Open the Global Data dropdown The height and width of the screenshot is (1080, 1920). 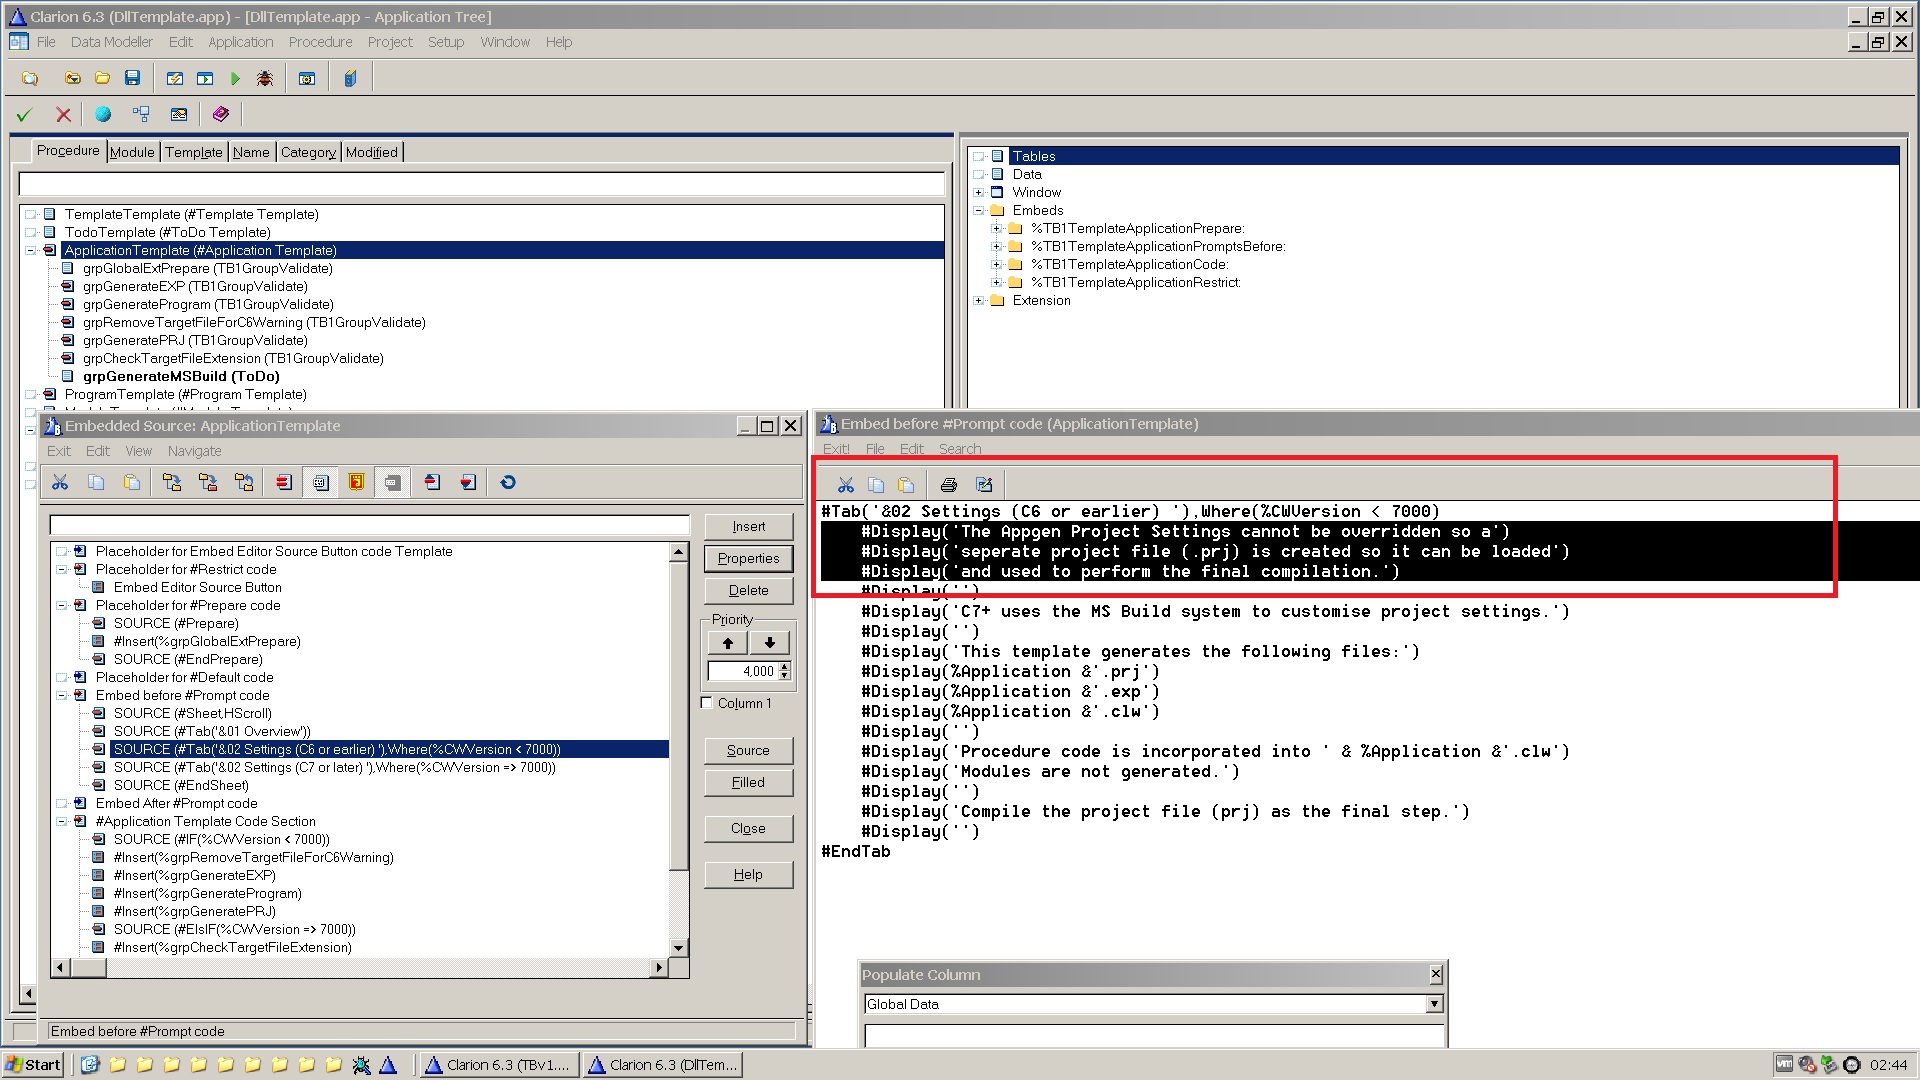click(x=1434, y=1004)
